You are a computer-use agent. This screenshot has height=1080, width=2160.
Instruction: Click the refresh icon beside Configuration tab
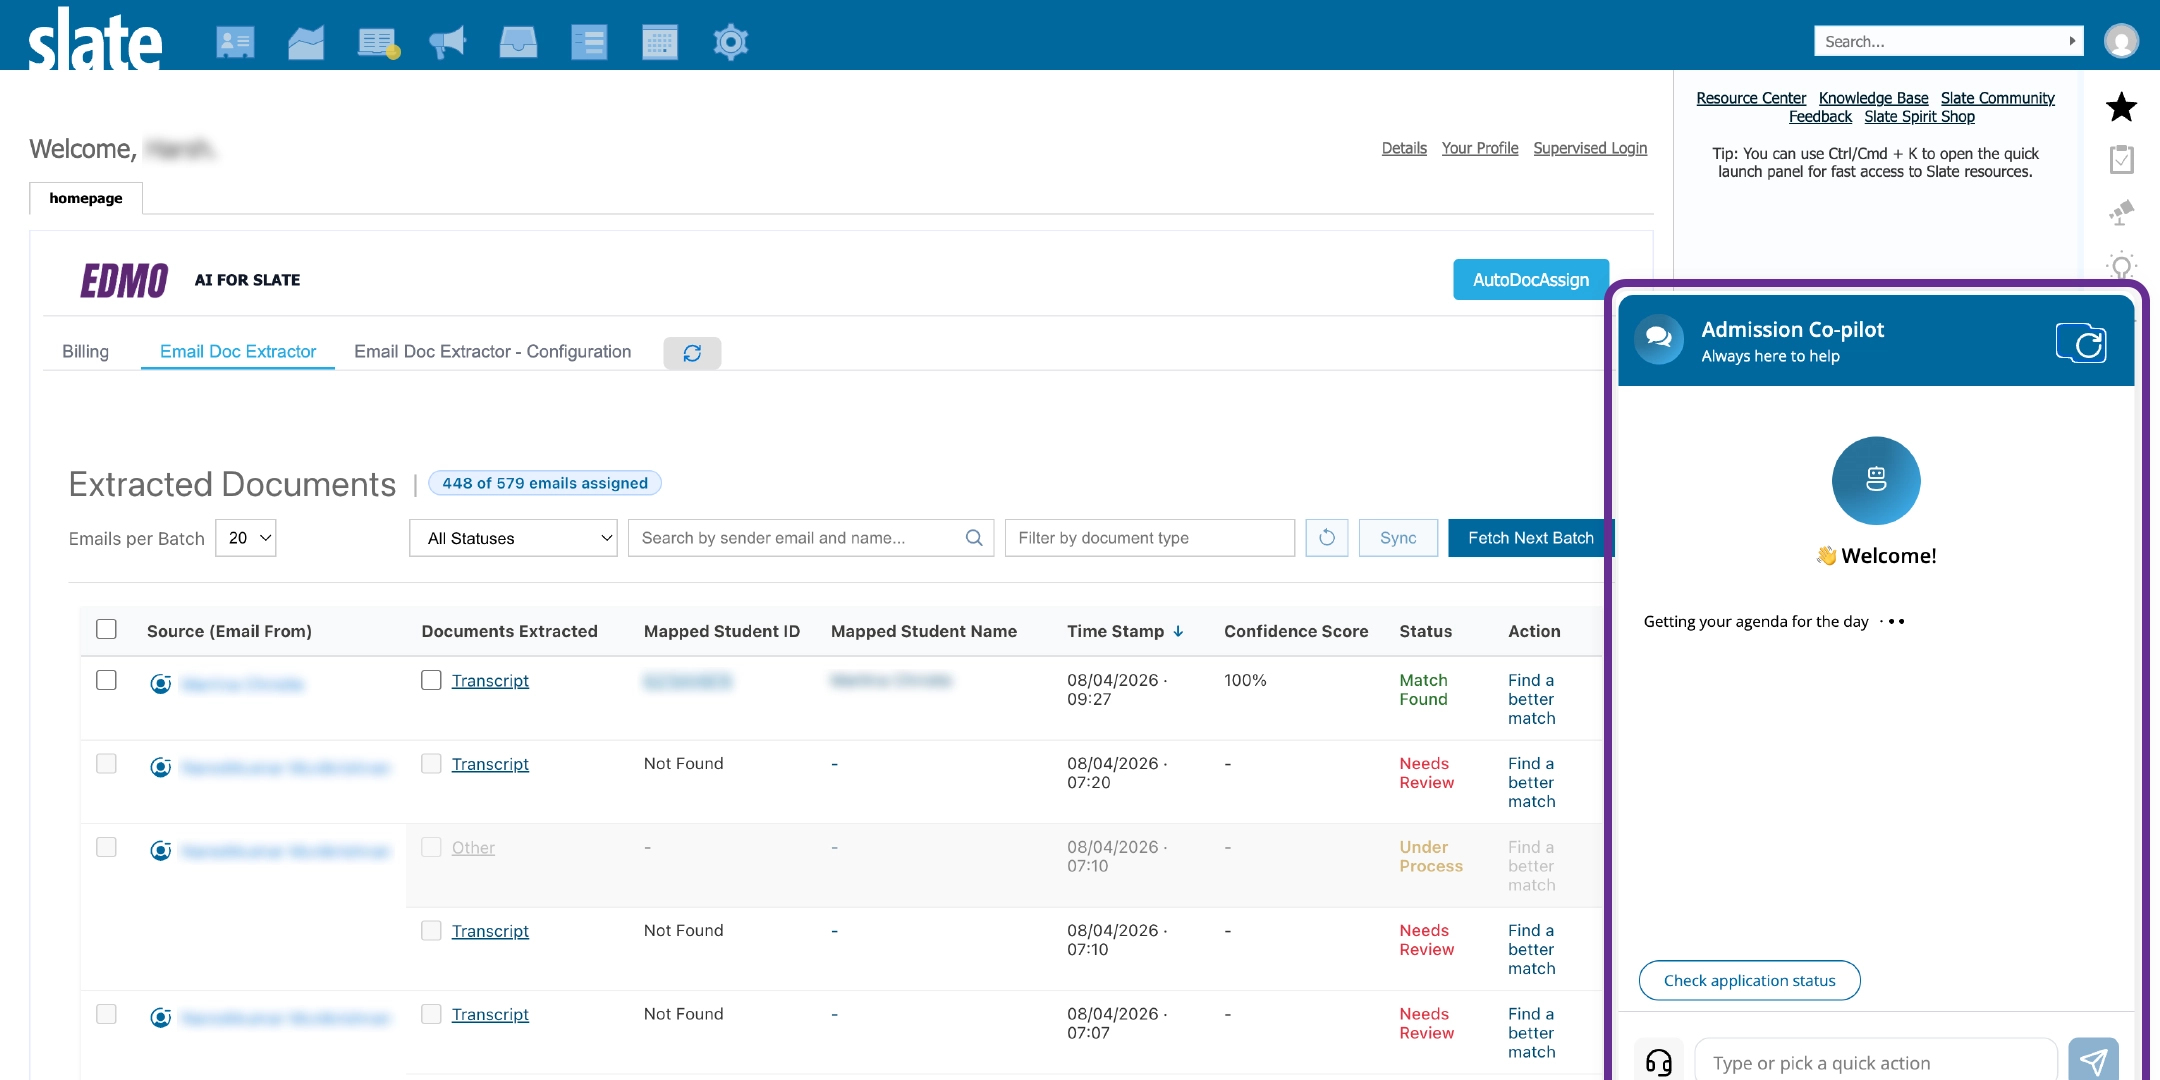click(x=692, y=353)
